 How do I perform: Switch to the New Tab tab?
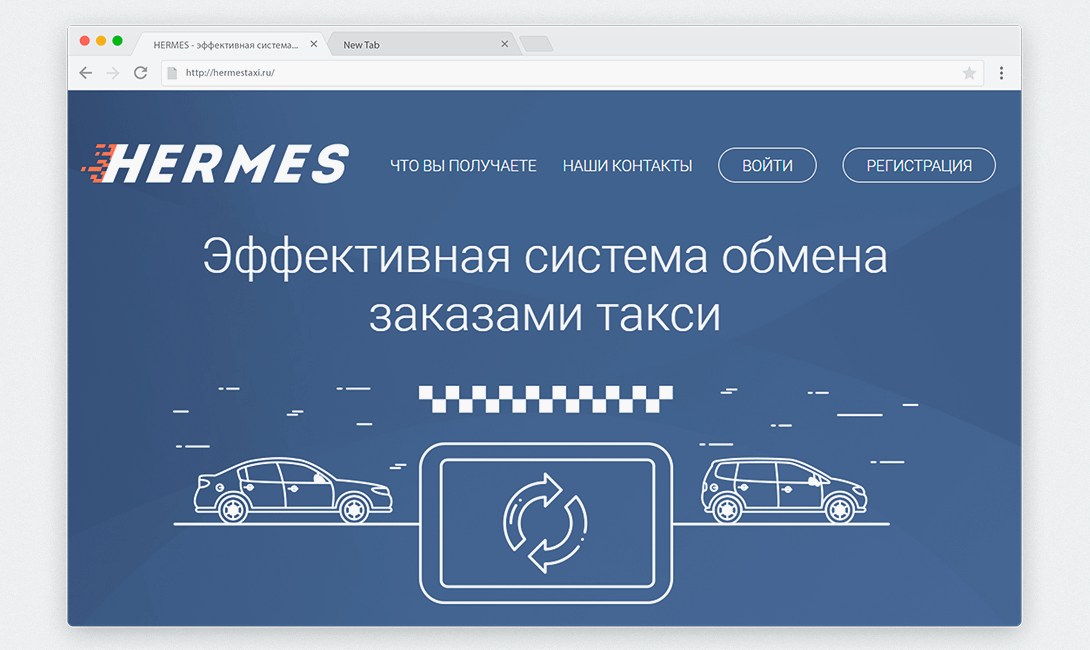[x=423, y=44]
